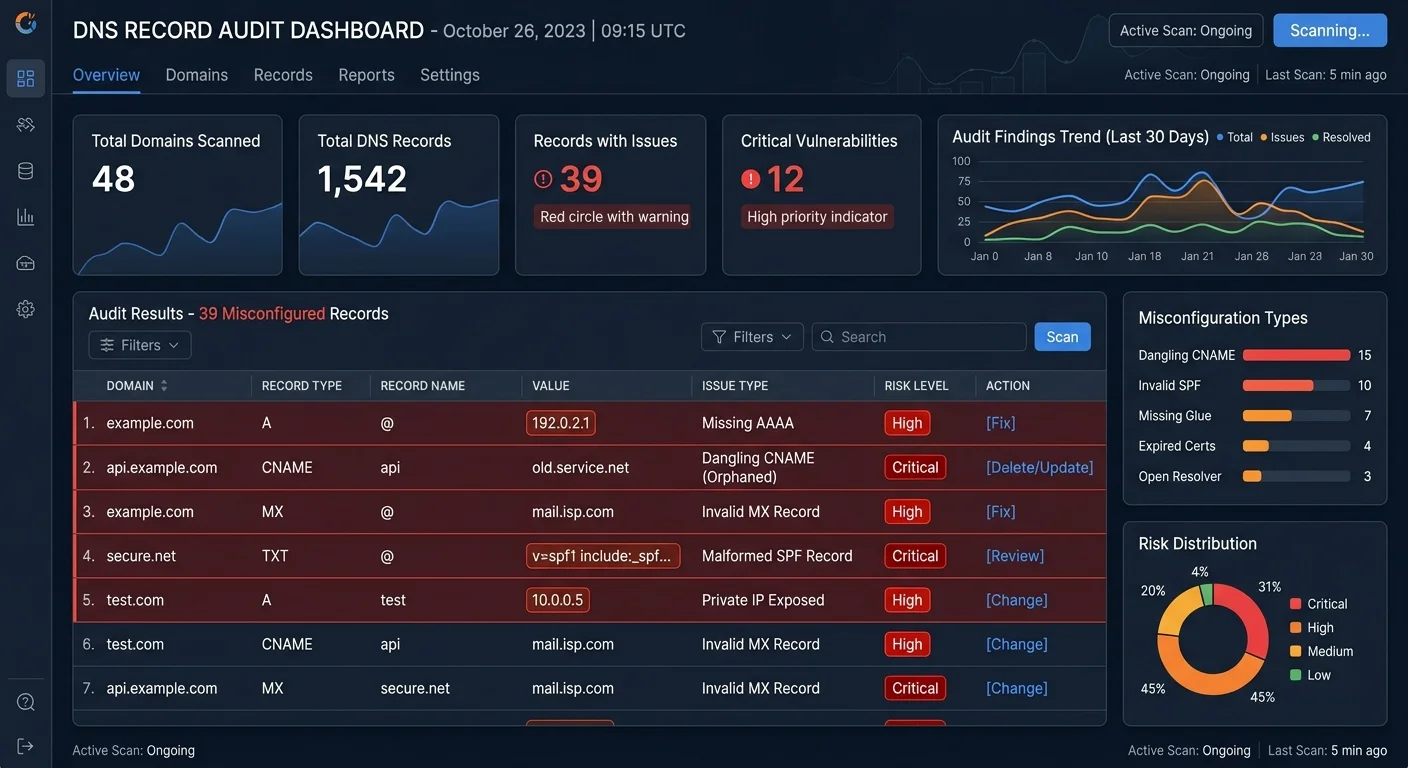1408x768 pixels.
Task: Open the left Filters dropdown under Audit Results
Action: (140, 345)
